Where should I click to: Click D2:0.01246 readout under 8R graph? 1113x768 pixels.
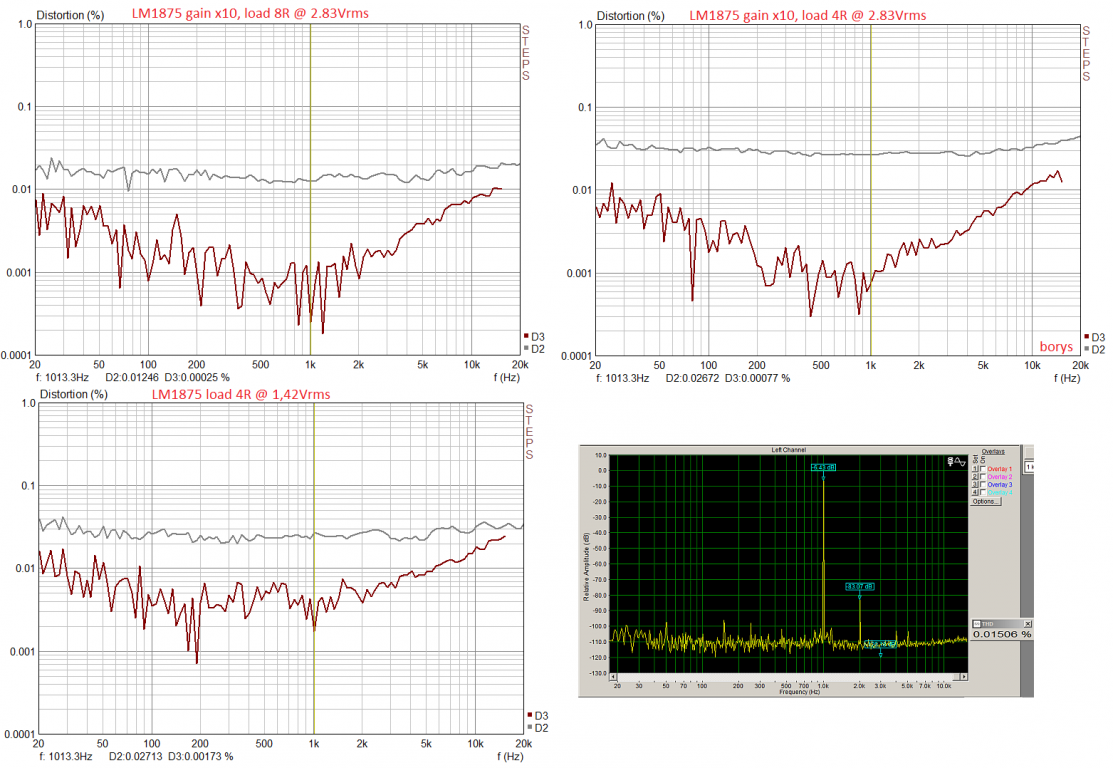click(132, 378)
